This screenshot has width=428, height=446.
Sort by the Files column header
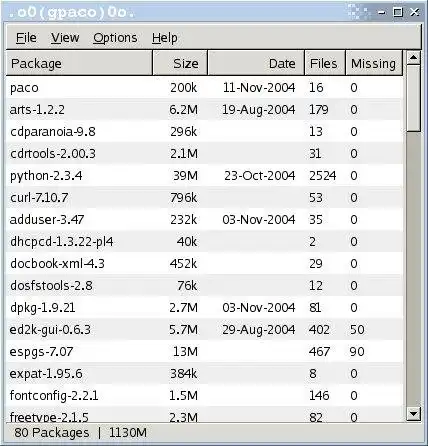(325, 63)
